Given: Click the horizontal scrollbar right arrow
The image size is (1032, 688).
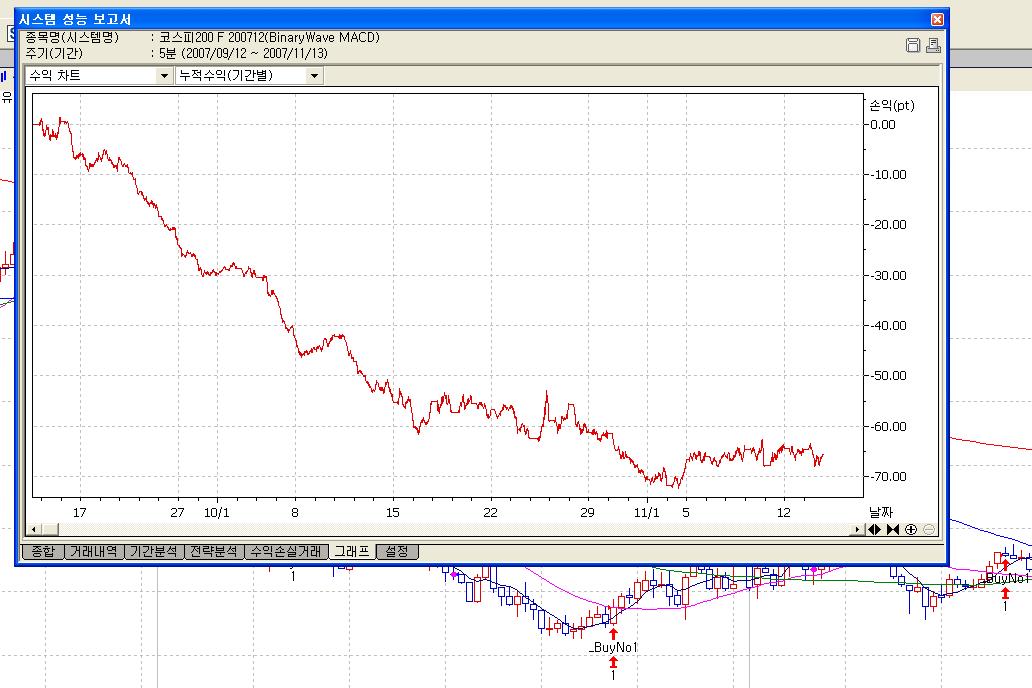Looking at the screenshot, I should tap(858, 529).
